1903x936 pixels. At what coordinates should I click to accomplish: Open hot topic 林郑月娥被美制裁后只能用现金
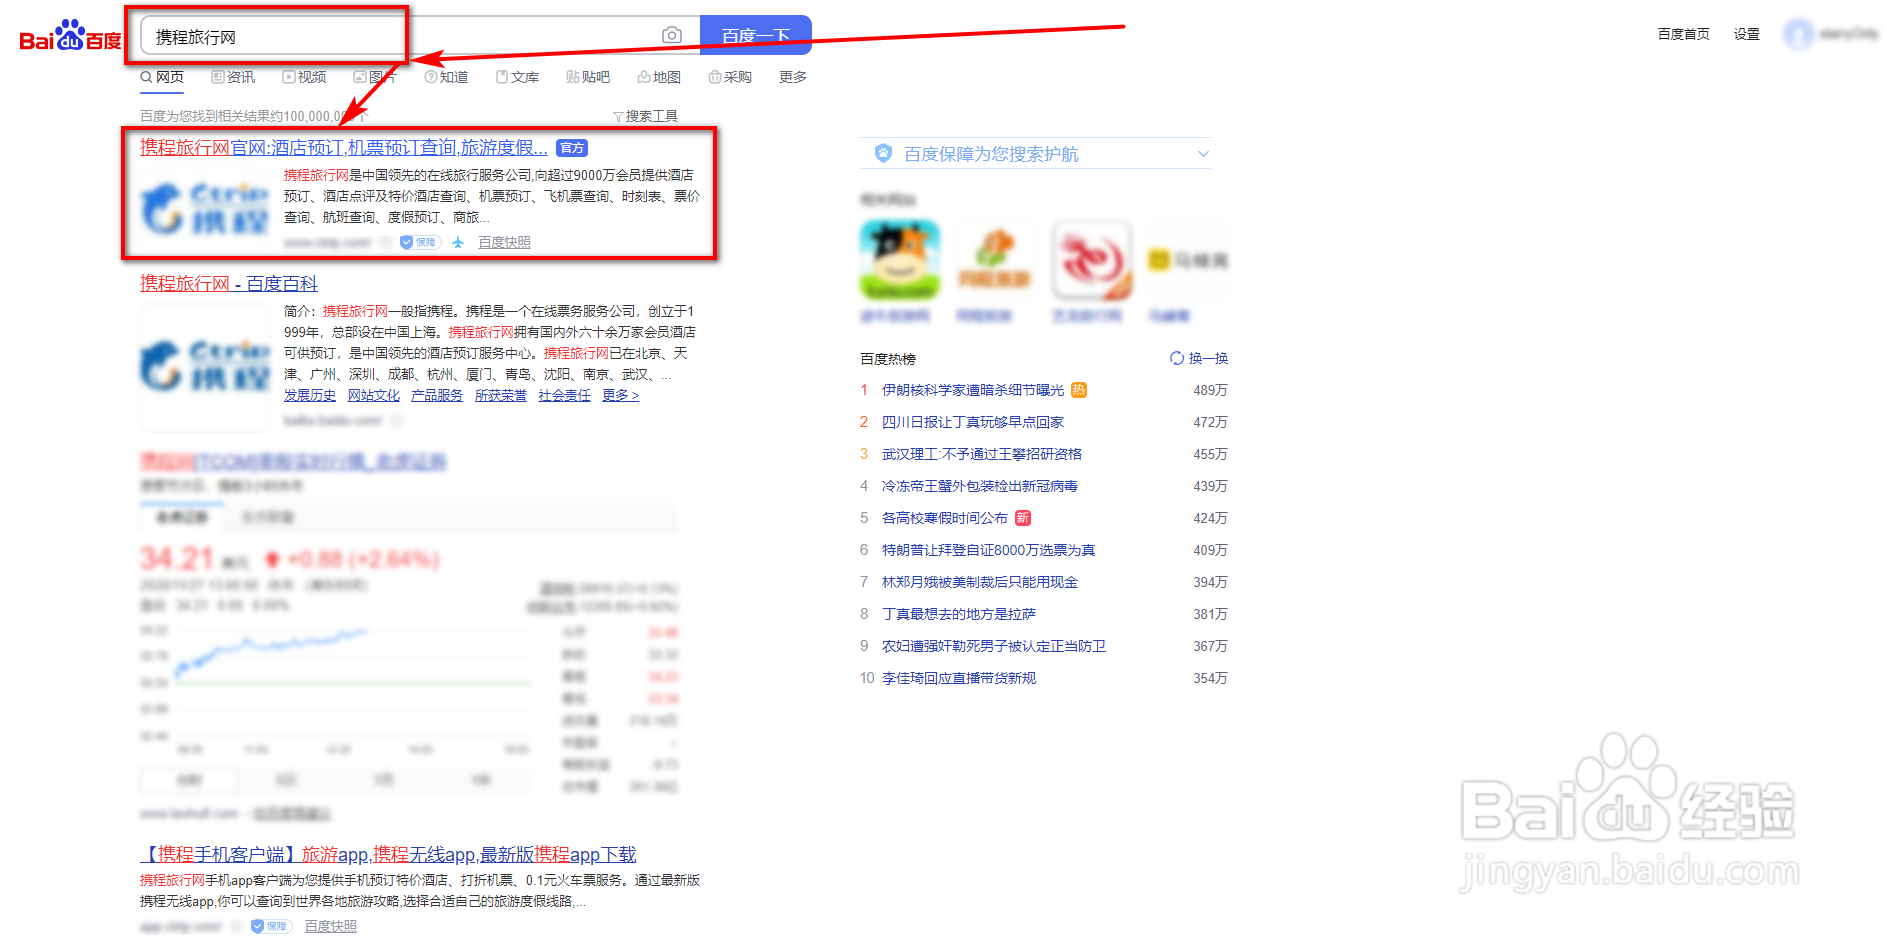click(980, 582)
